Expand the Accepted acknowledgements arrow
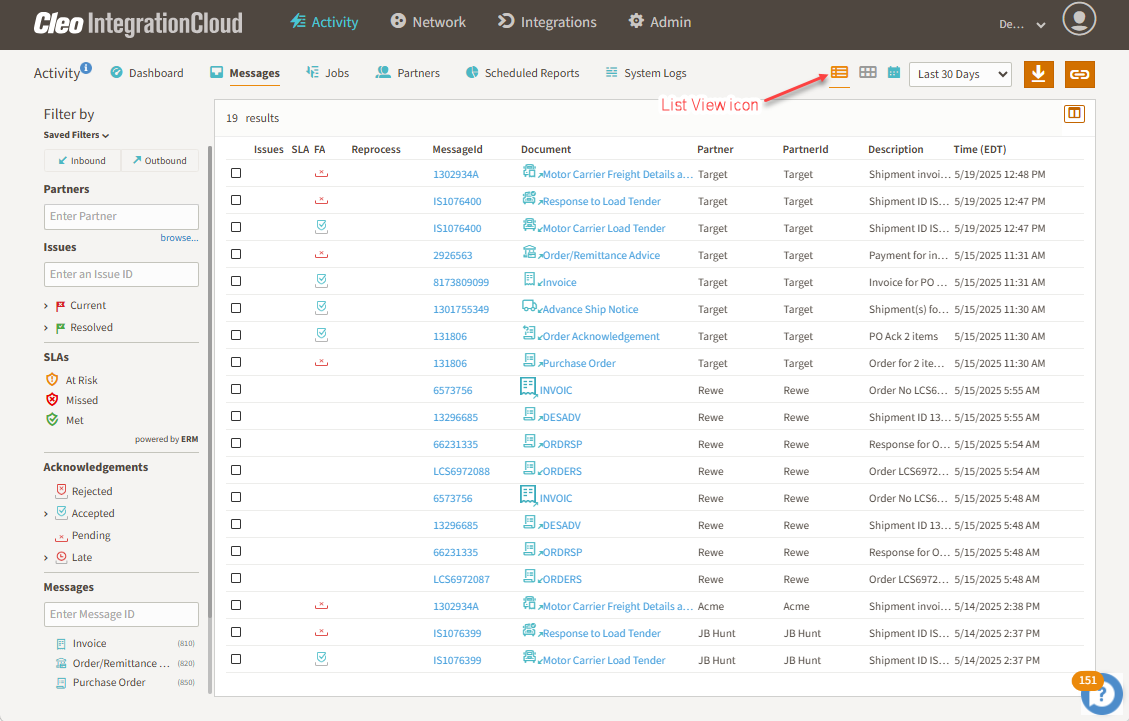Viewport: 1129px width, 721px height. tap(46, 514)
